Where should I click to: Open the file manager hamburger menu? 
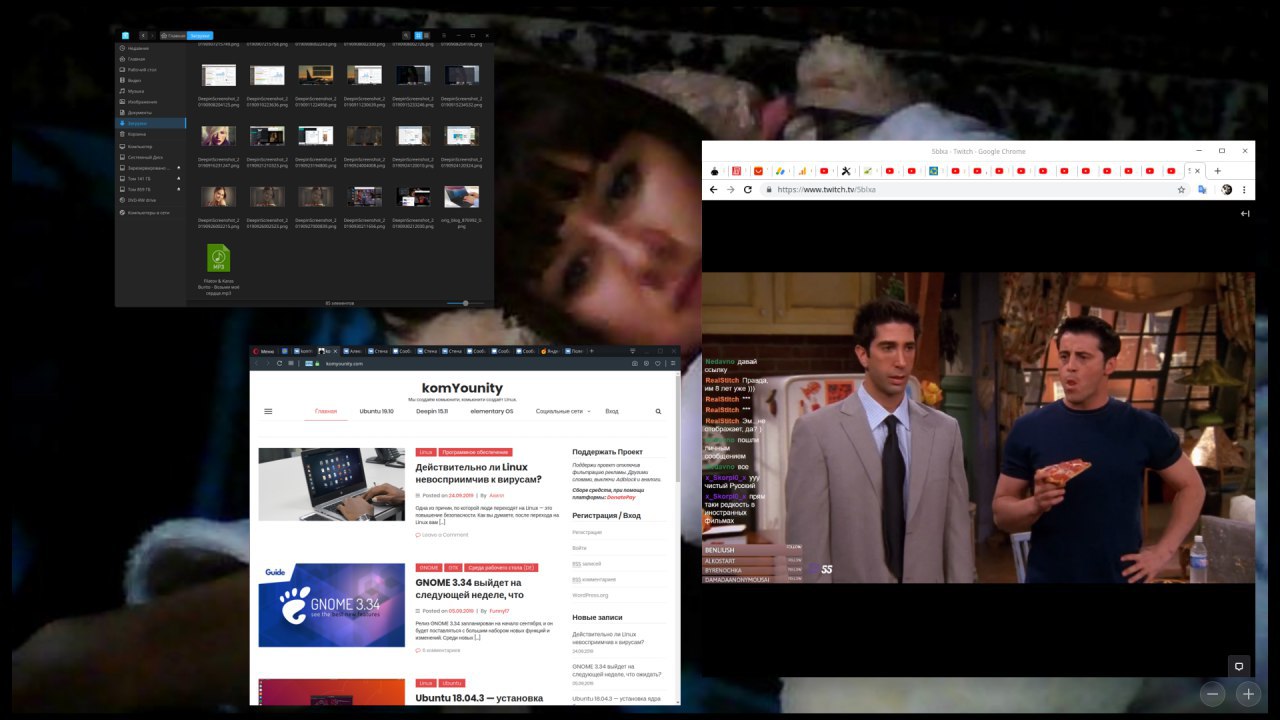[444, 36]
